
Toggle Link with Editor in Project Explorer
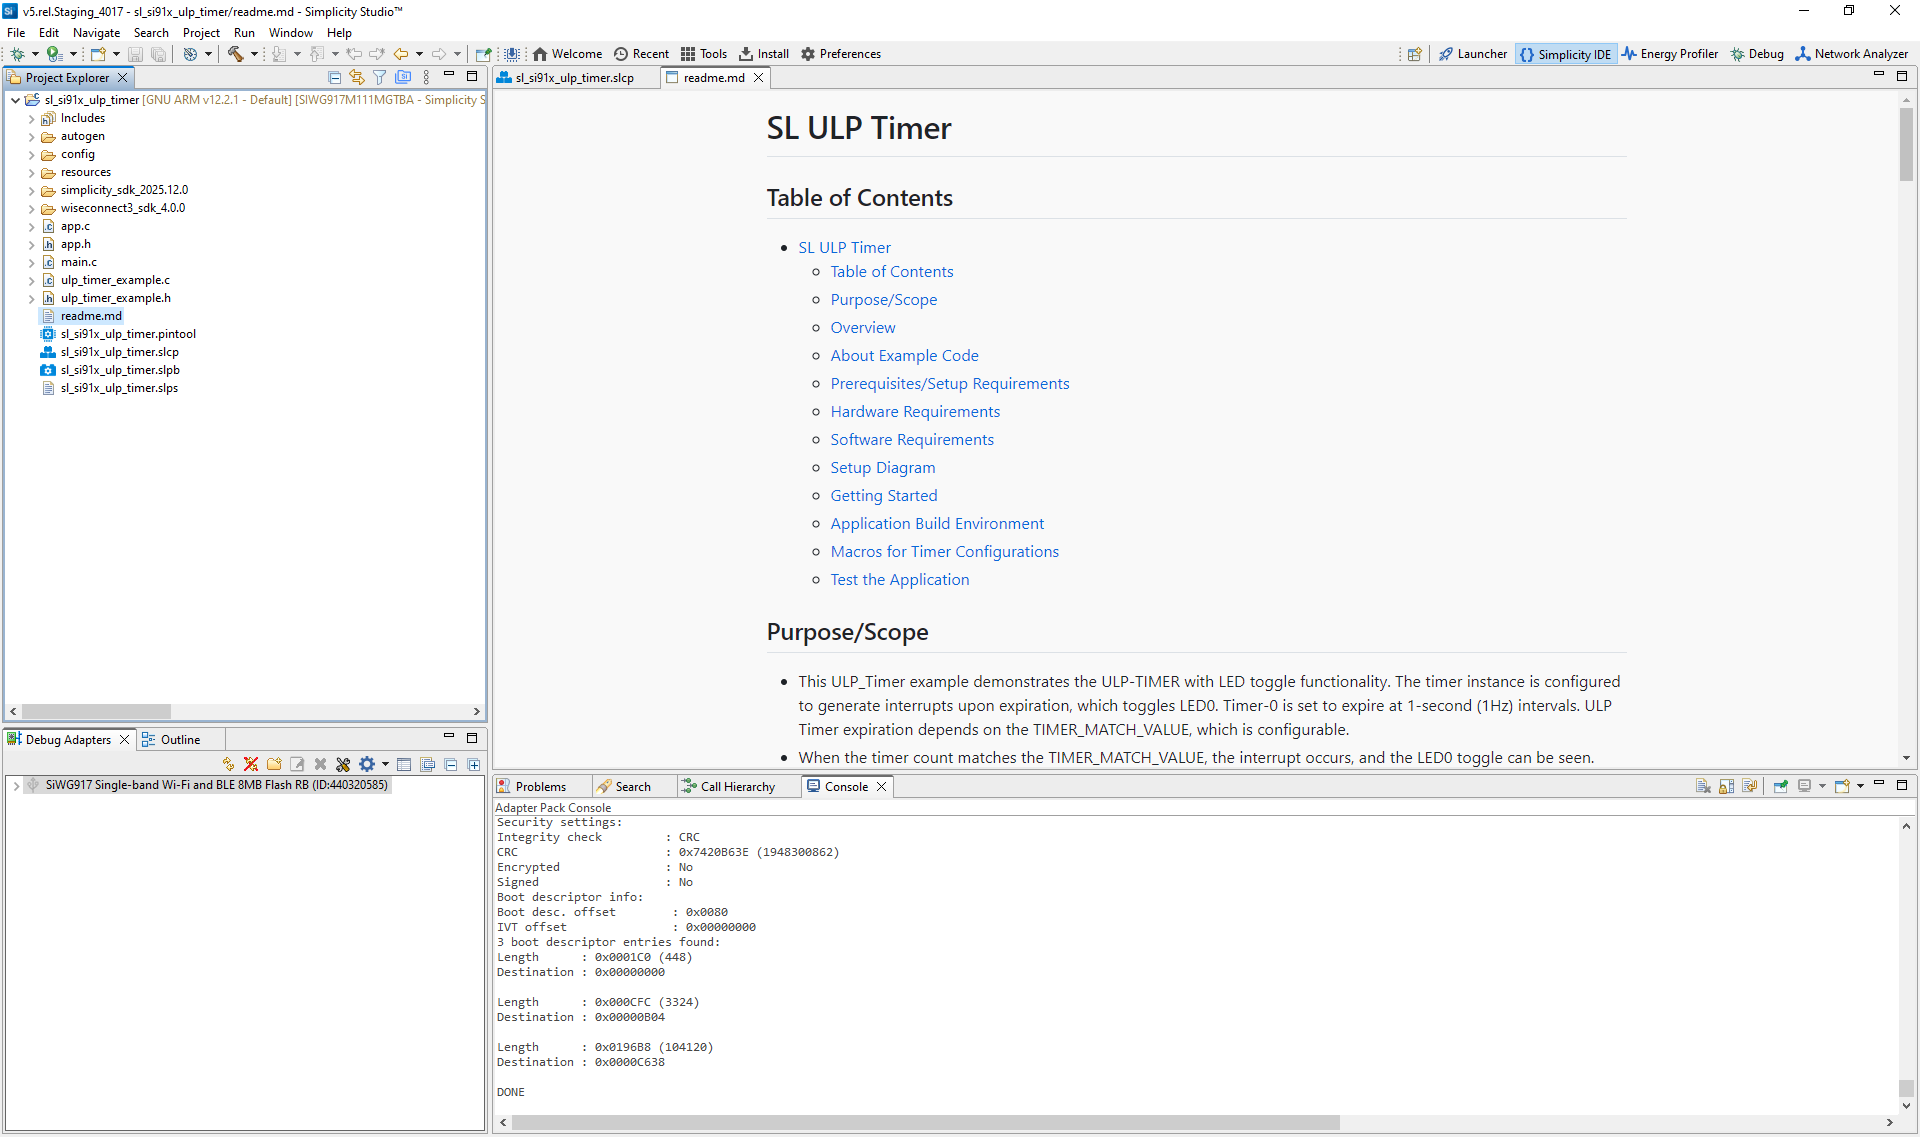[x=357, y=77]
